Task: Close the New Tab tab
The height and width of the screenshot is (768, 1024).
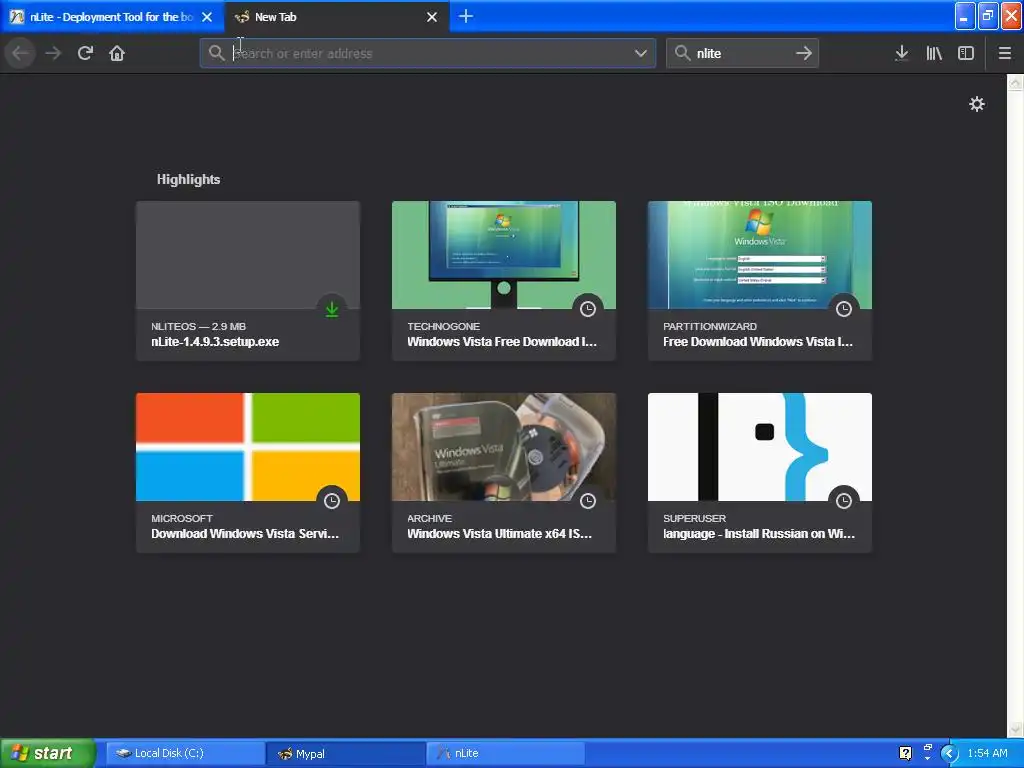Action: coord(432,17)
